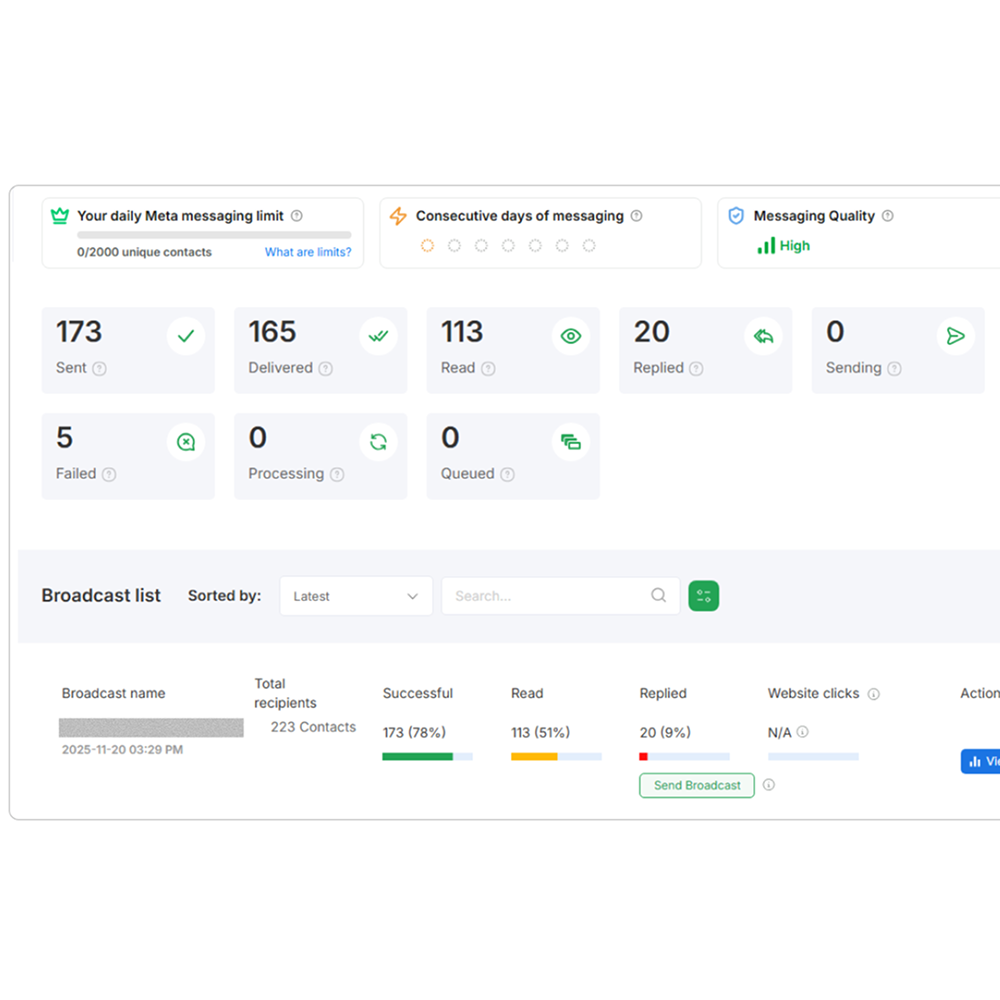Click the sync icon on the Processing card
Image resolution: width=1000 pixels, height=1000 pixels.
click(379, 441)
